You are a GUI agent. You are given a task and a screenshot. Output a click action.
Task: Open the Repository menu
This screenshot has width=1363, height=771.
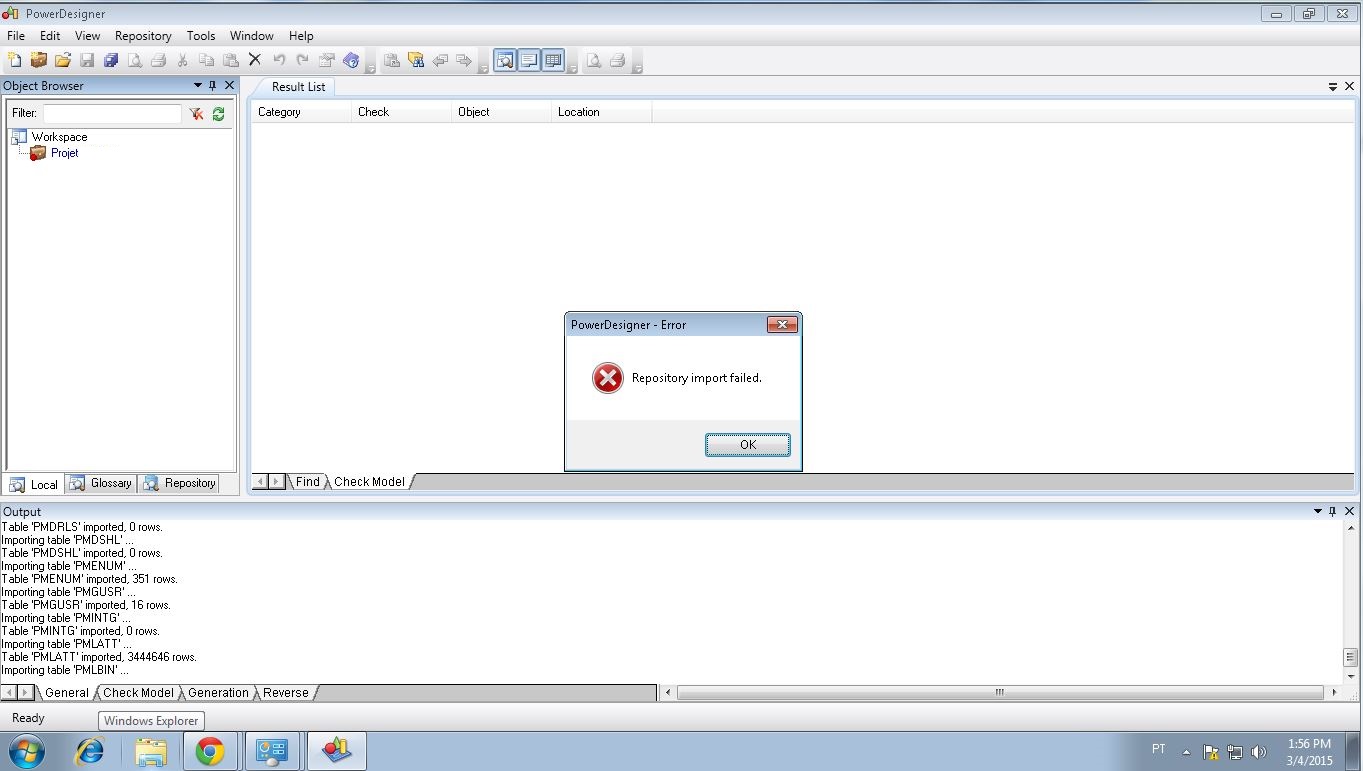143,36
